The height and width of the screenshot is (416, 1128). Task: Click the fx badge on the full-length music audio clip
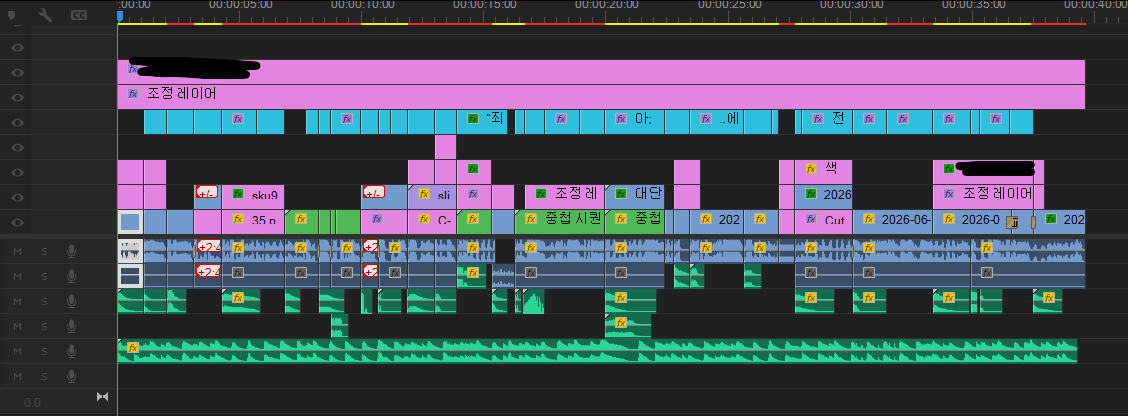click(132, 348)
